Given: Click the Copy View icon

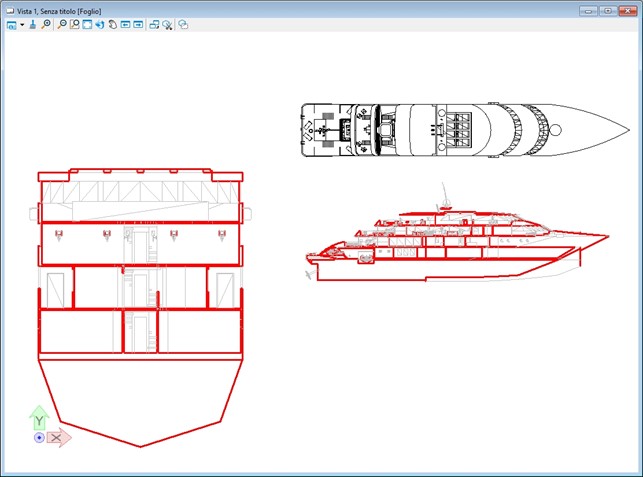Looking at the screenshot, I should pyautogui.click(x=155, y=24).
